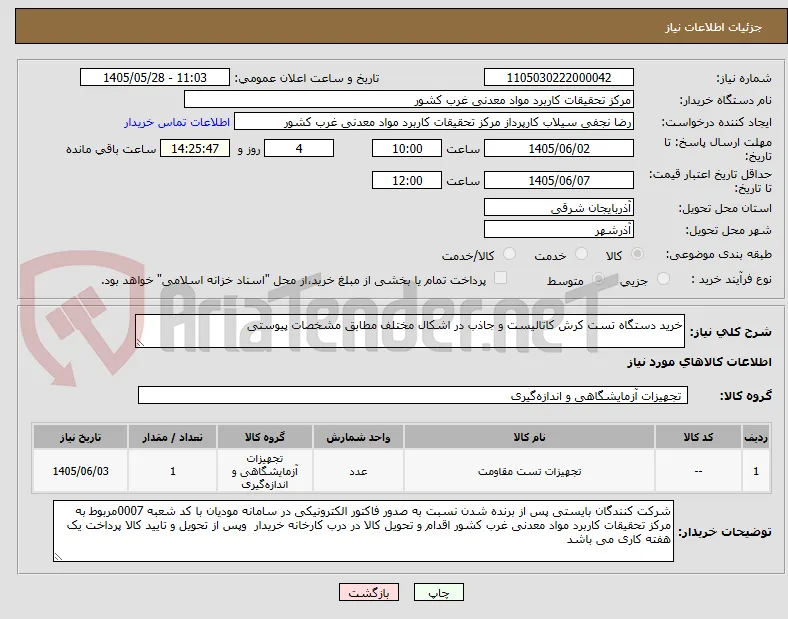Click the واحد شمارش column header
This screenshot has height=619, width=788.
click(358, 437)
